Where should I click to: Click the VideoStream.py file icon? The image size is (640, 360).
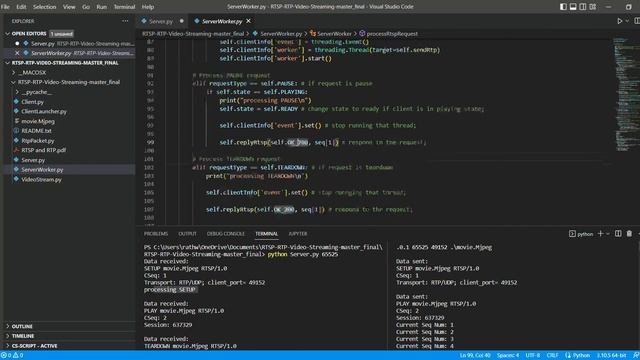pos(16,179)
